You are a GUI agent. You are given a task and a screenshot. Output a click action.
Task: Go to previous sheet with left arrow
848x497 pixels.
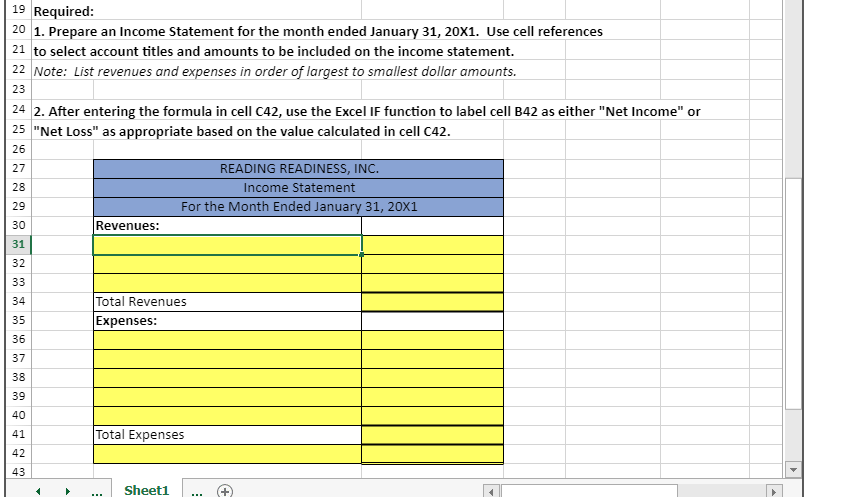click(38, 491)
